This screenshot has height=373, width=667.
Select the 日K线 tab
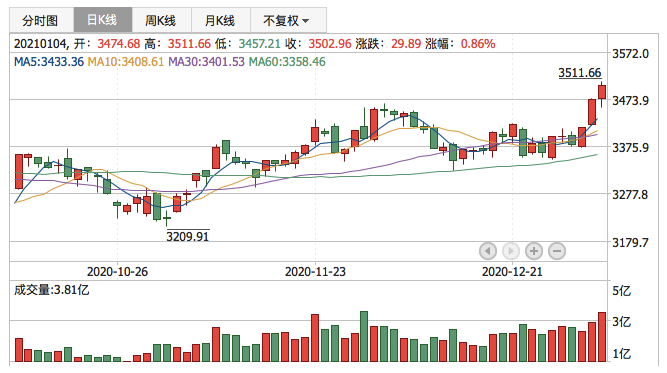103,20
